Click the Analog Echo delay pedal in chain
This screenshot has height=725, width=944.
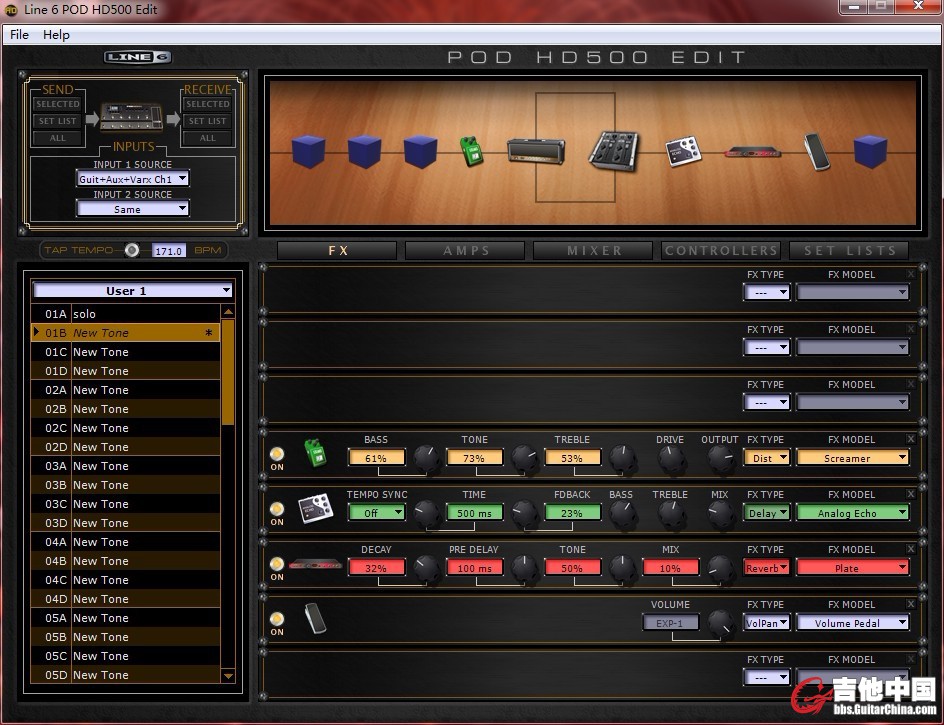pyautogui.click(x=683, y=151)
